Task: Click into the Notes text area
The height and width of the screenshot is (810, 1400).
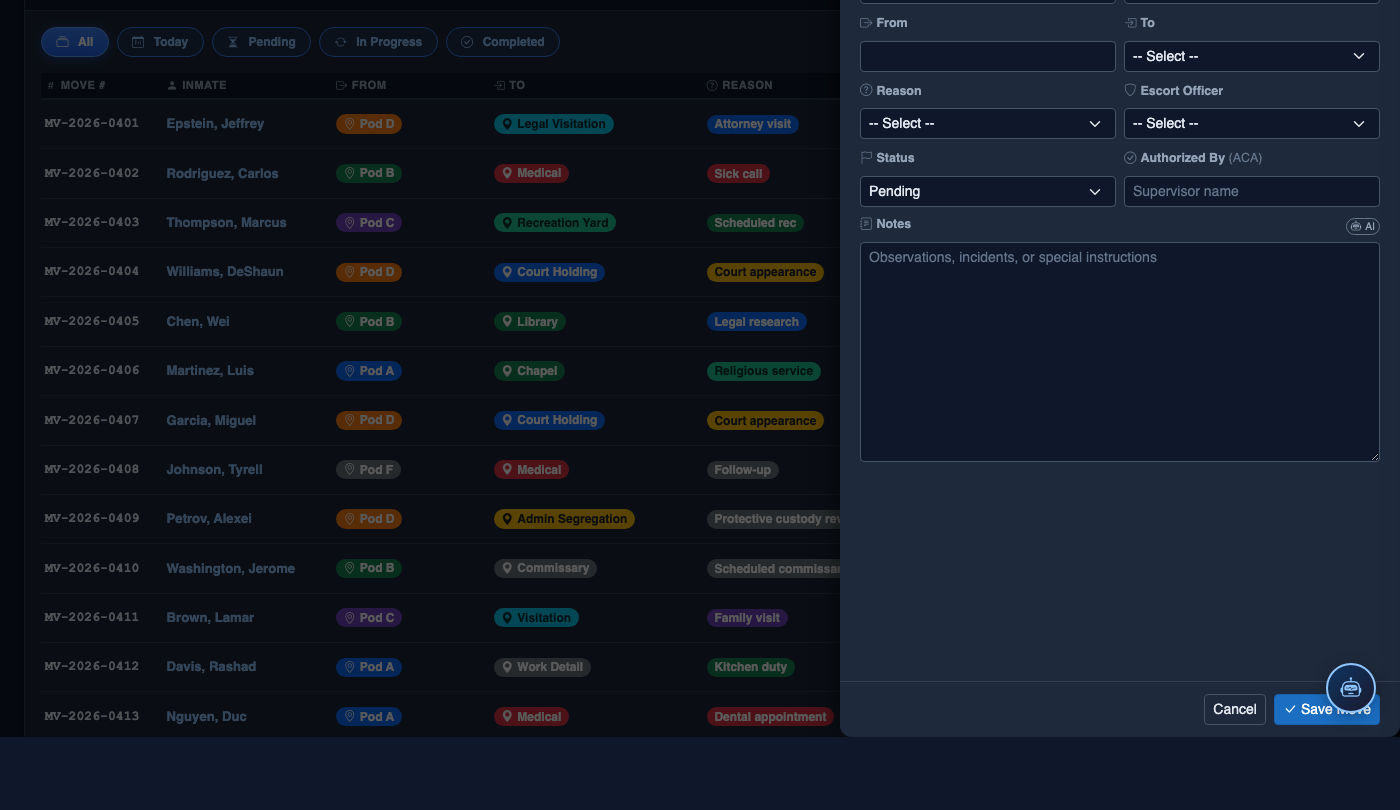Action: [1119, 352]
